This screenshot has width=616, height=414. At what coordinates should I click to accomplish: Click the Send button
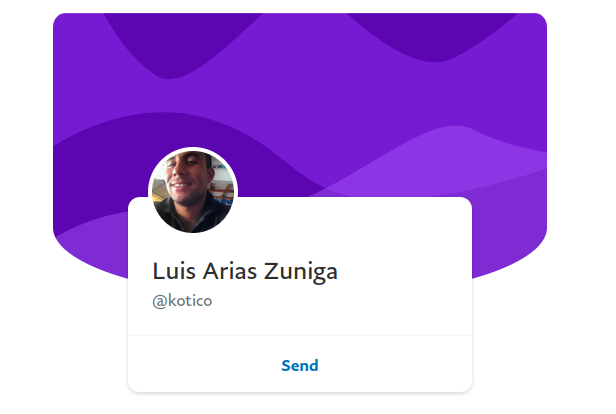click(300, 365)
